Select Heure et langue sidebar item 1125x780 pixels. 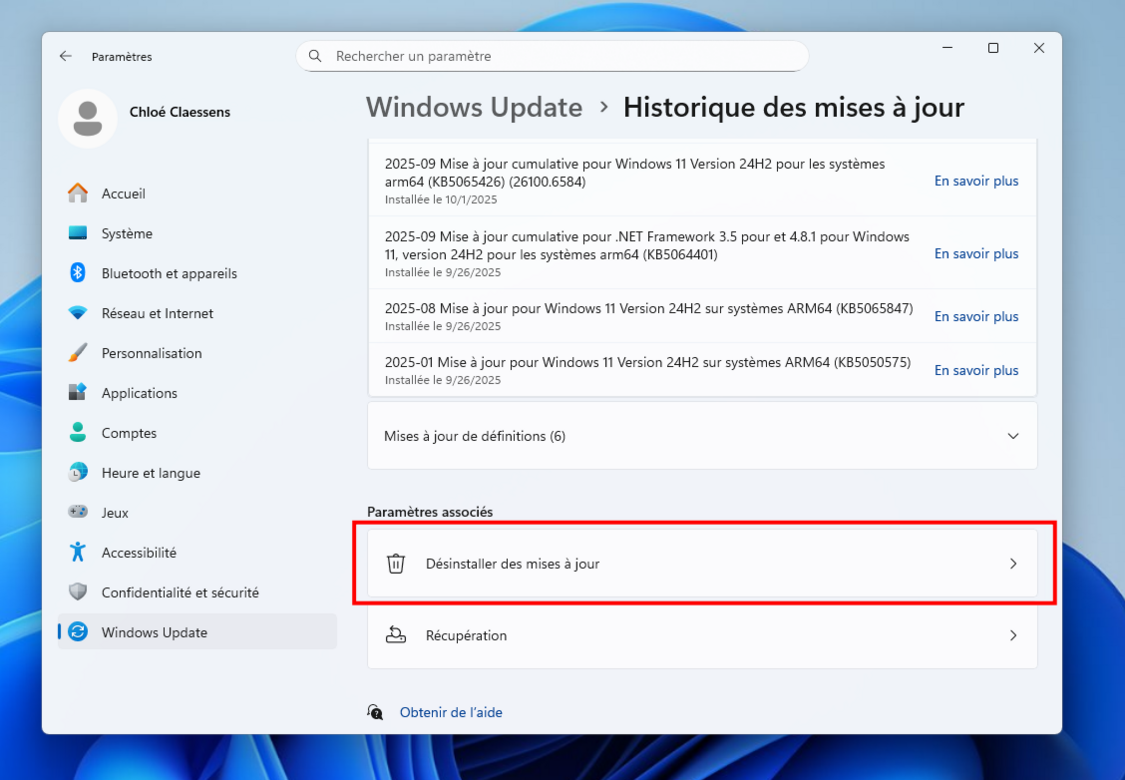150,473
